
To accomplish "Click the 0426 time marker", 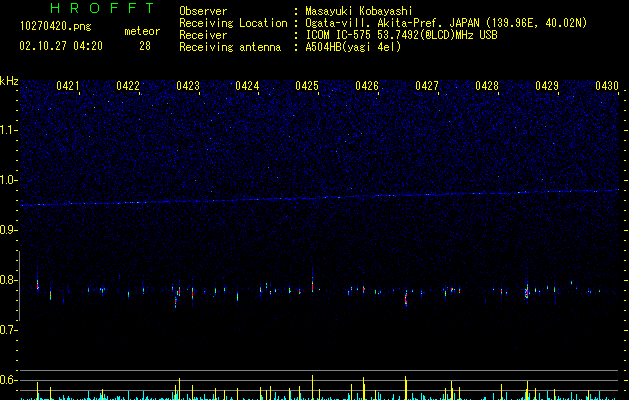I will coord(367,86).
